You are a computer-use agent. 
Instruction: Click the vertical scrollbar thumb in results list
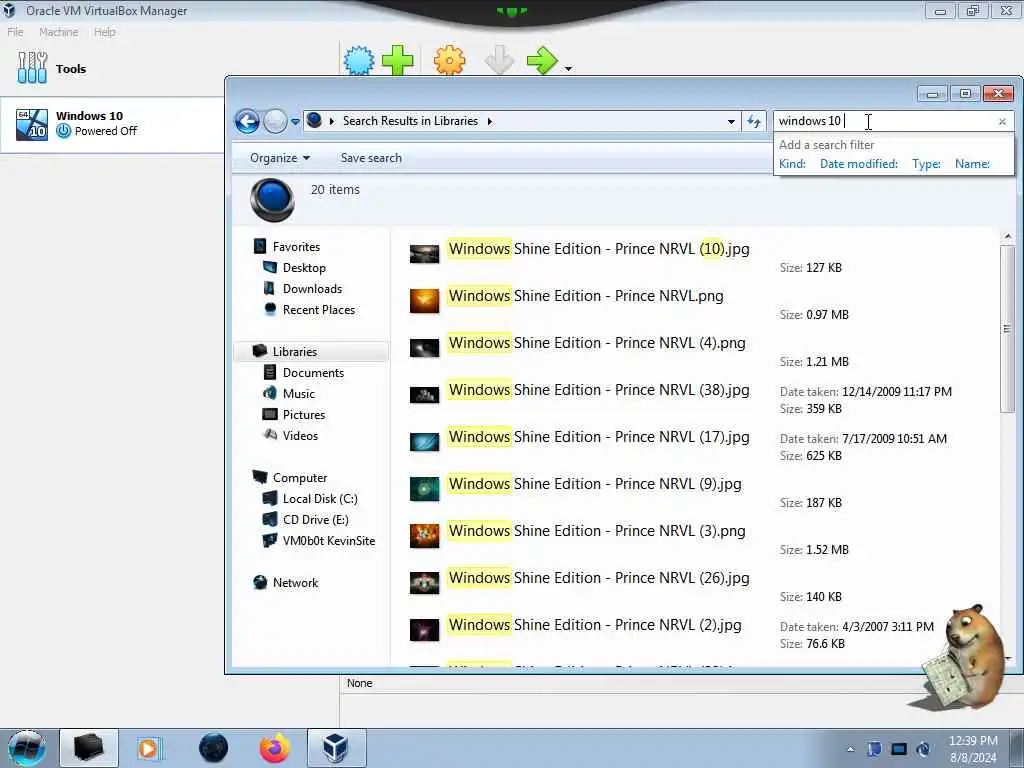pyautogui.click(x=1007, y=329)
